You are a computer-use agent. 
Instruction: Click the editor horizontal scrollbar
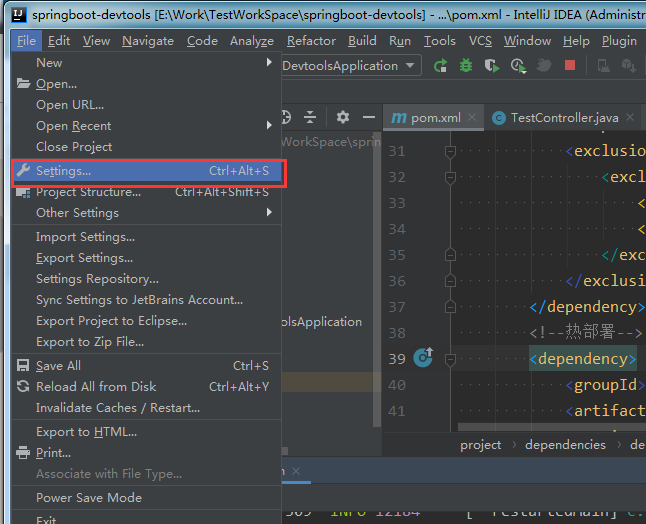pyautogui.click(x=552, y=427)
